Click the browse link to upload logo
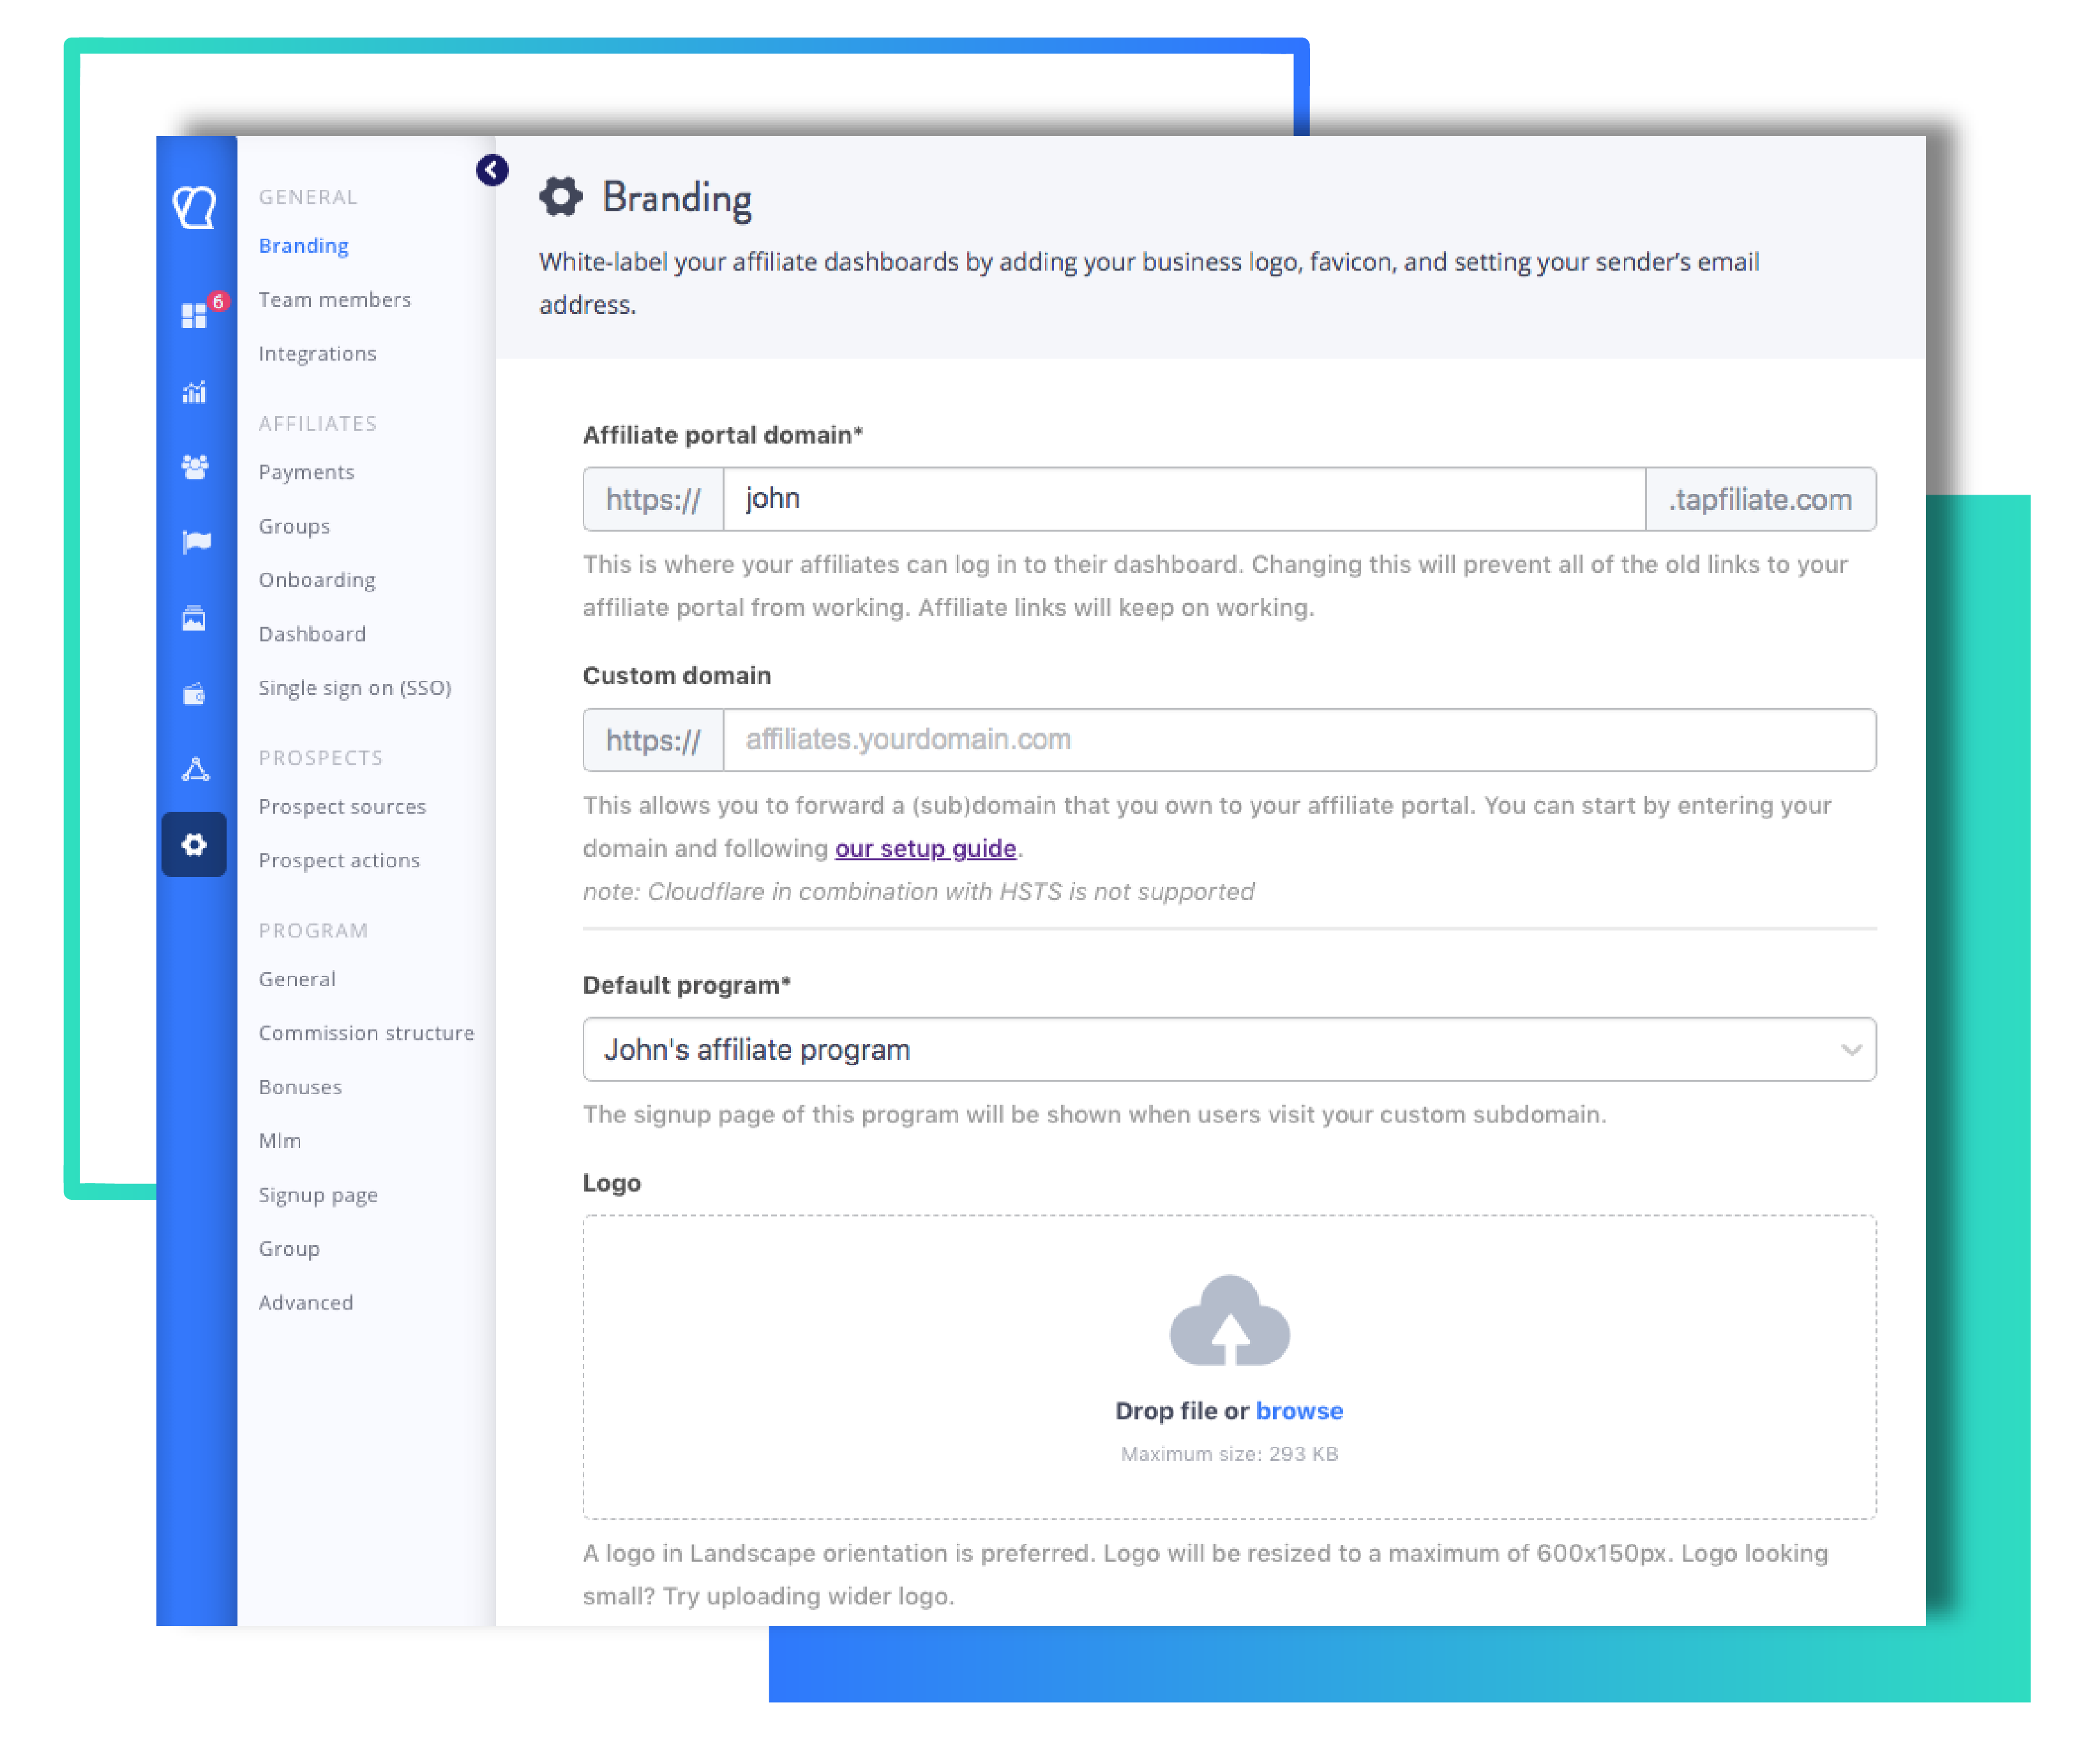This screenshot has width=2083, height=1764. pyautogui.click(x=1298, y=1411)
